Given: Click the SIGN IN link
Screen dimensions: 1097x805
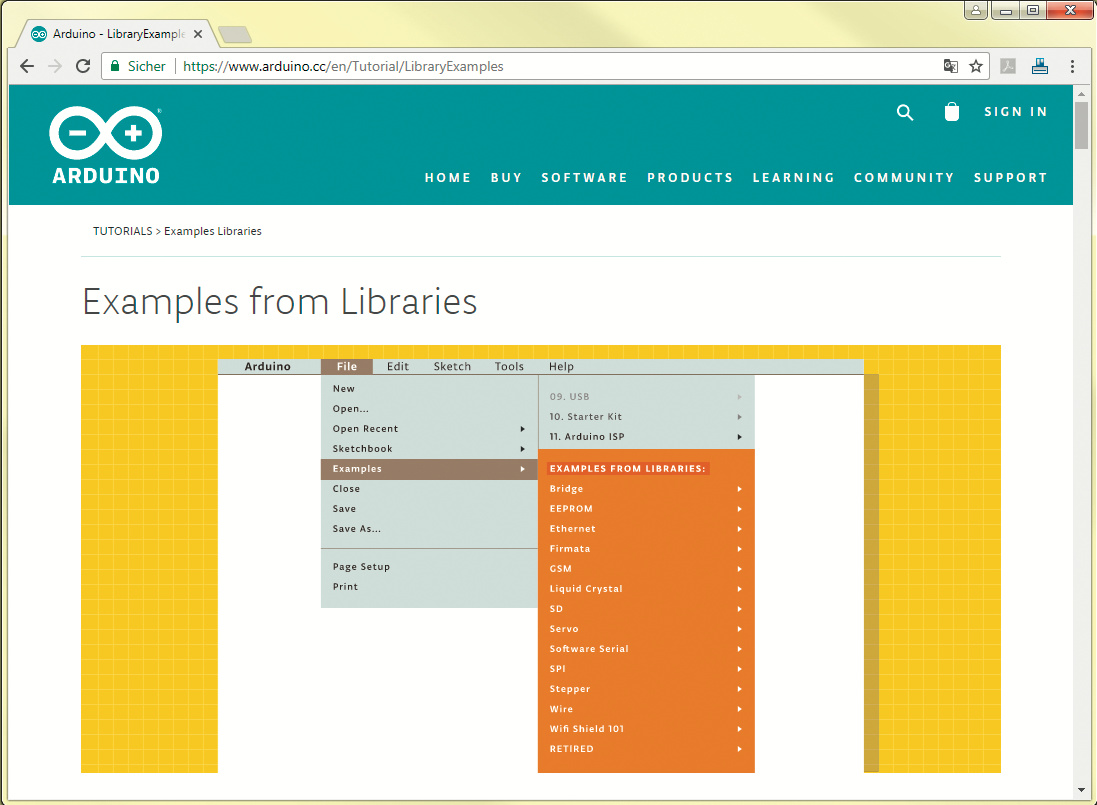Looking at the screenshot, I should click(1015, 112).
